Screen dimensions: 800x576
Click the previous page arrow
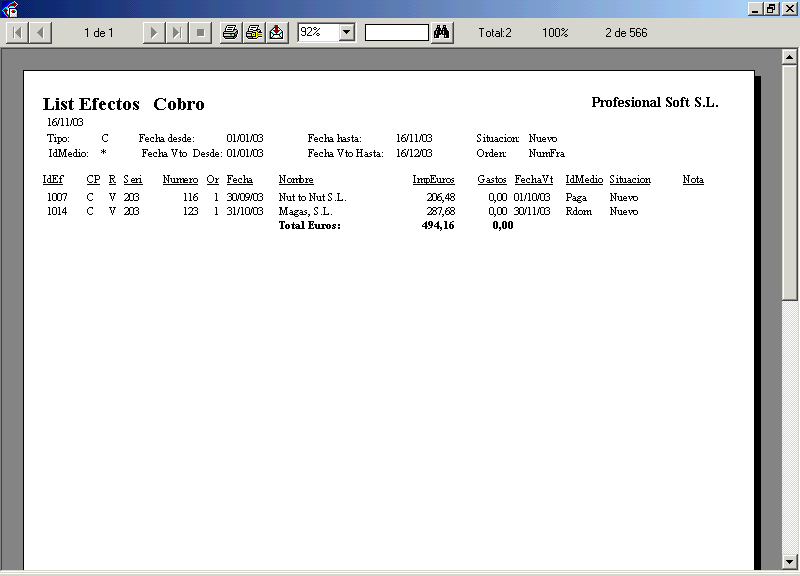tap(40, 33)
